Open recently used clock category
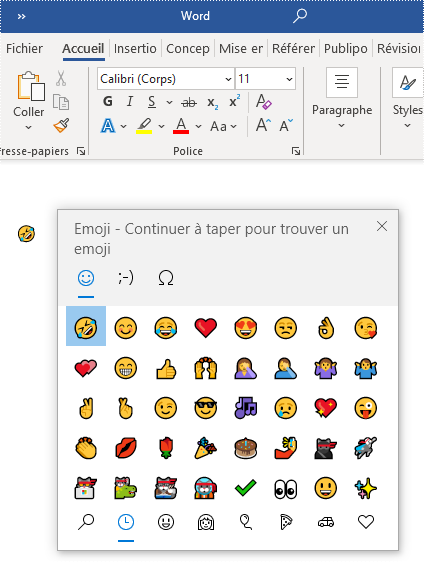 point(126,522)
